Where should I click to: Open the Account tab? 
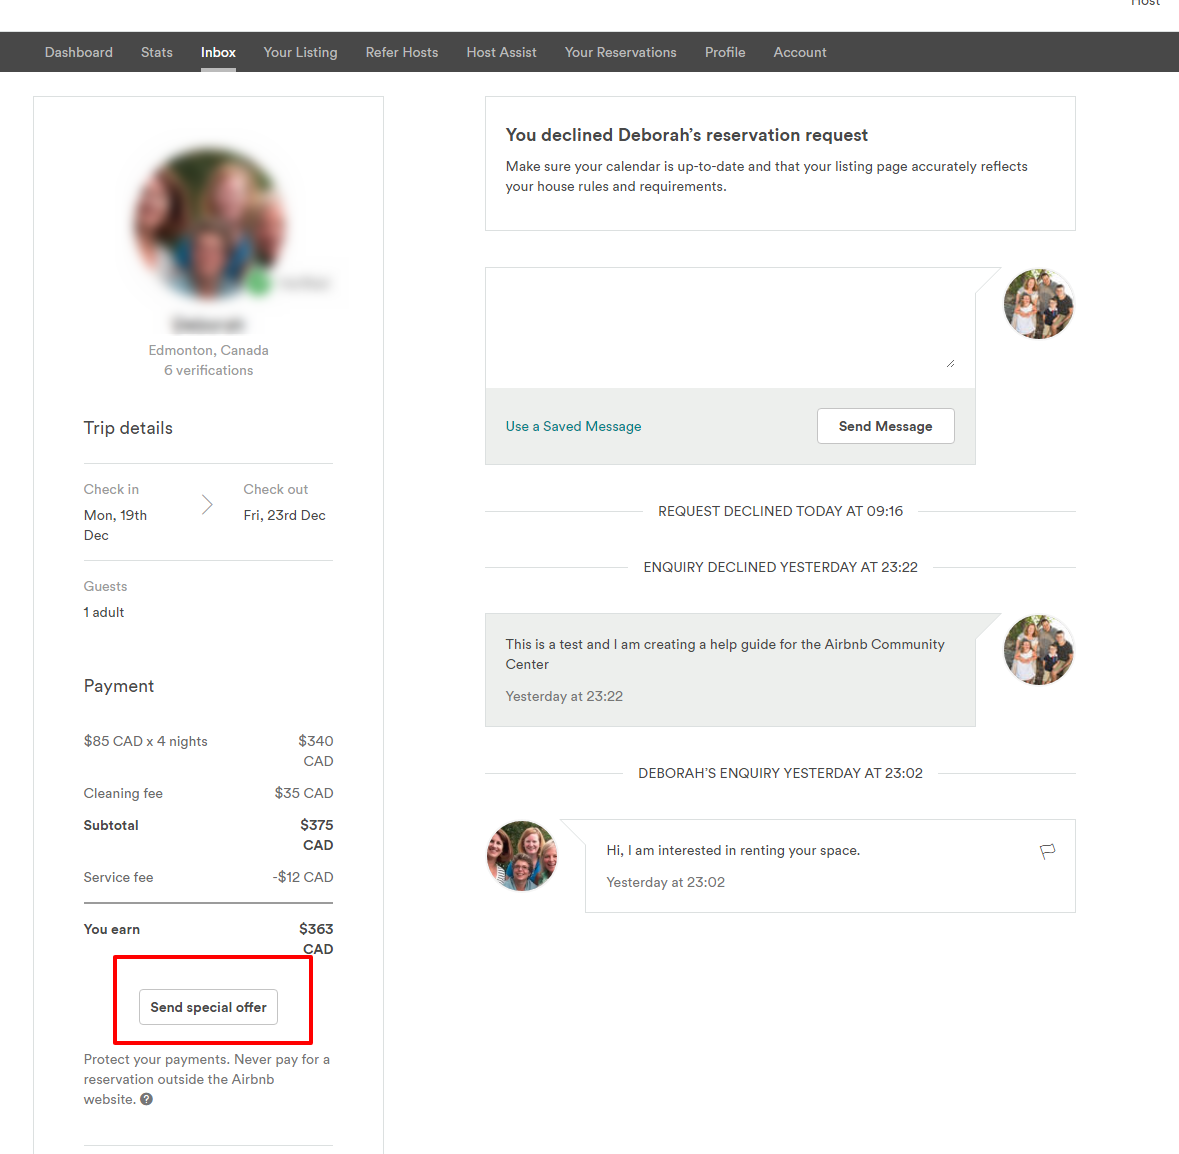click(x=800, y=52)
